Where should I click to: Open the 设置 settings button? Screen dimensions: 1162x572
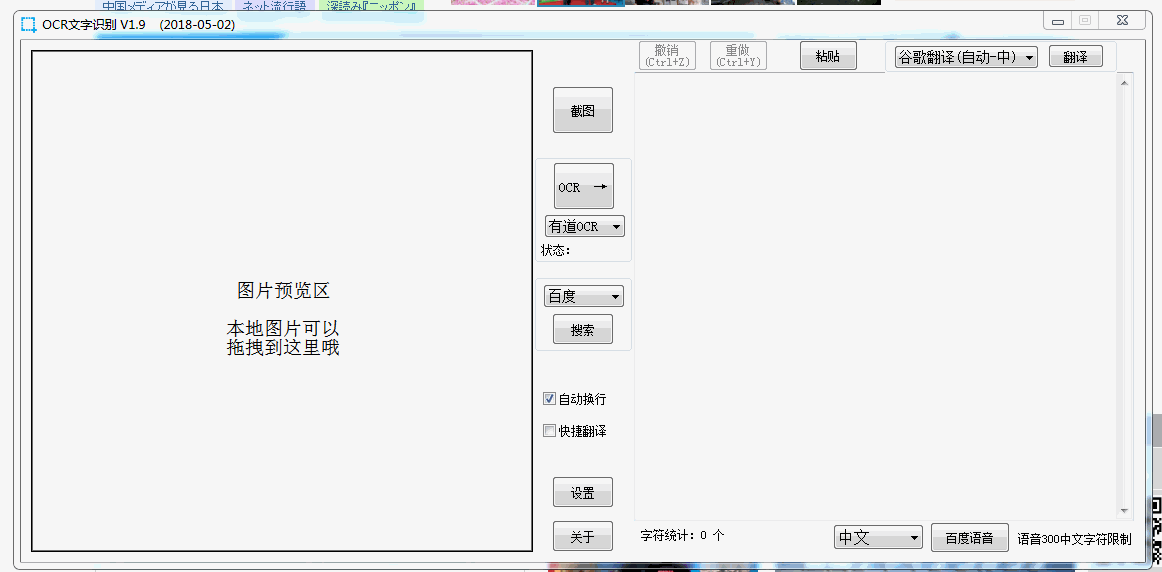582,493
